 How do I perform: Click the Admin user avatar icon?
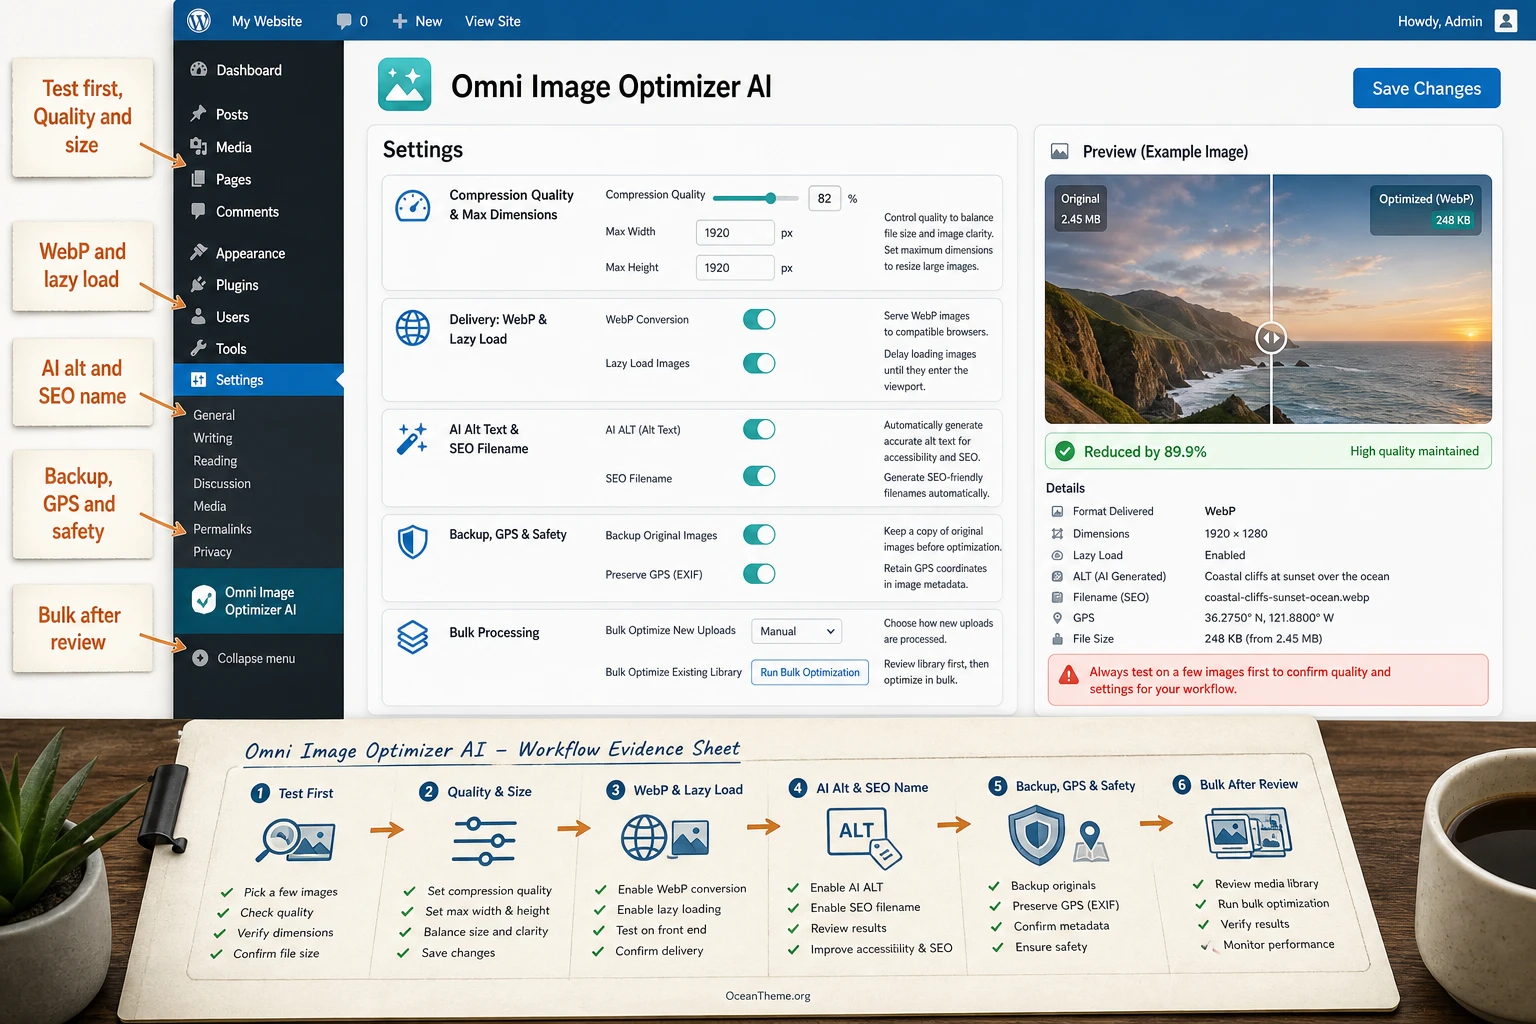click(1506, 20)
